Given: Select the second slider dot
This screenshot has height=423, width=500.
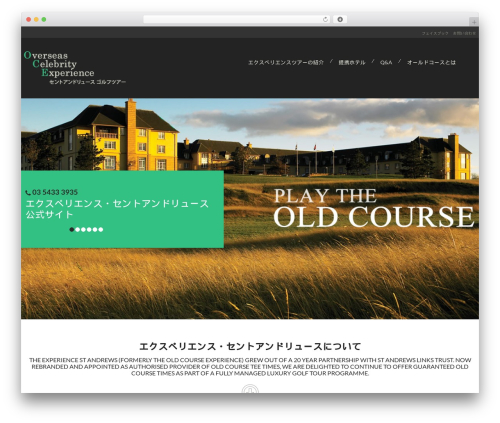Looking at the screenshot, I should click(x=77, y=229).
